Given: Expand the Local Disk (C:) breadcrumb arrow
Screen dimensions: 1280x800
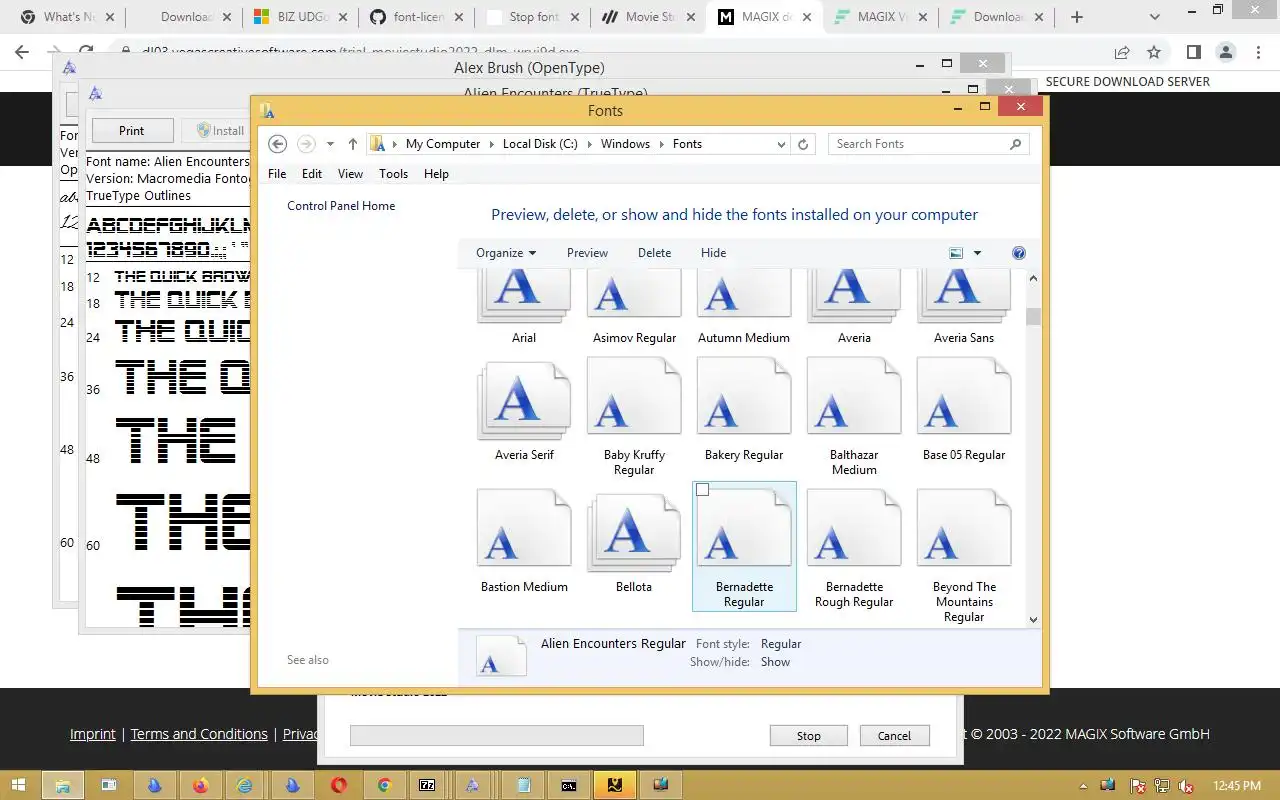Looking at the screenshot, I should click(x=589, y=144).
